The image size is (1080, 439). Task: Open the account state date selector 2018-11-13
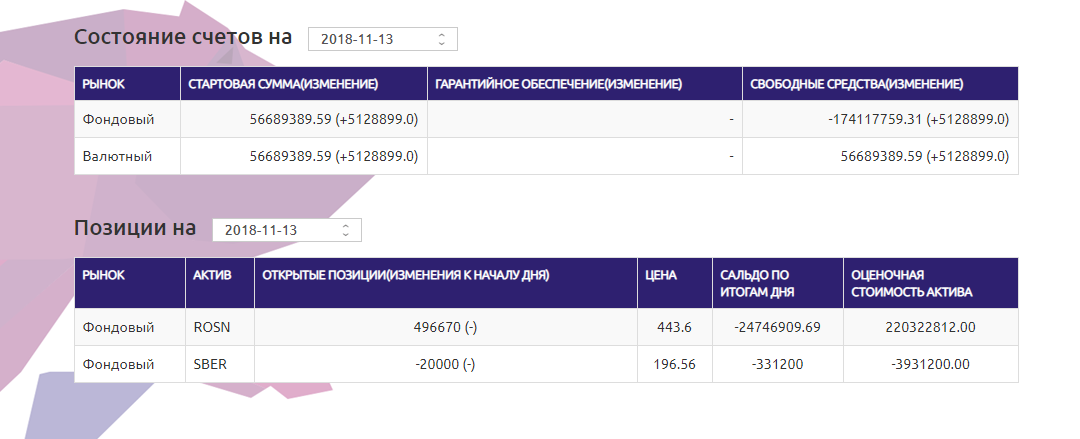click(x=382, y=39)
